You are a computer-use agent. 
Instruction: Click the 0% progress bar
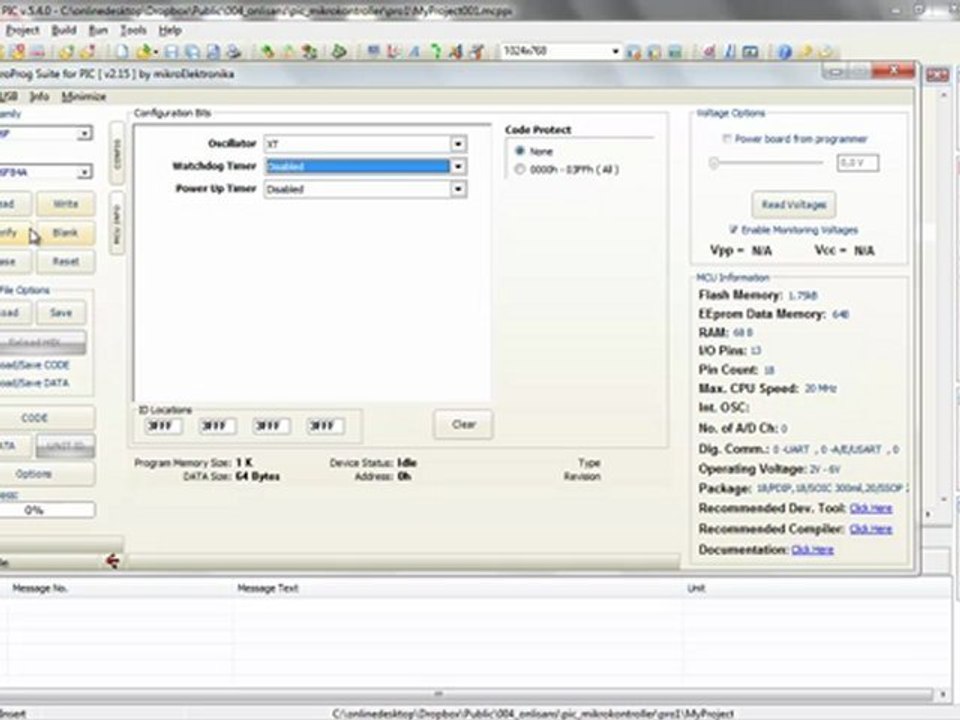pos(46,510)
